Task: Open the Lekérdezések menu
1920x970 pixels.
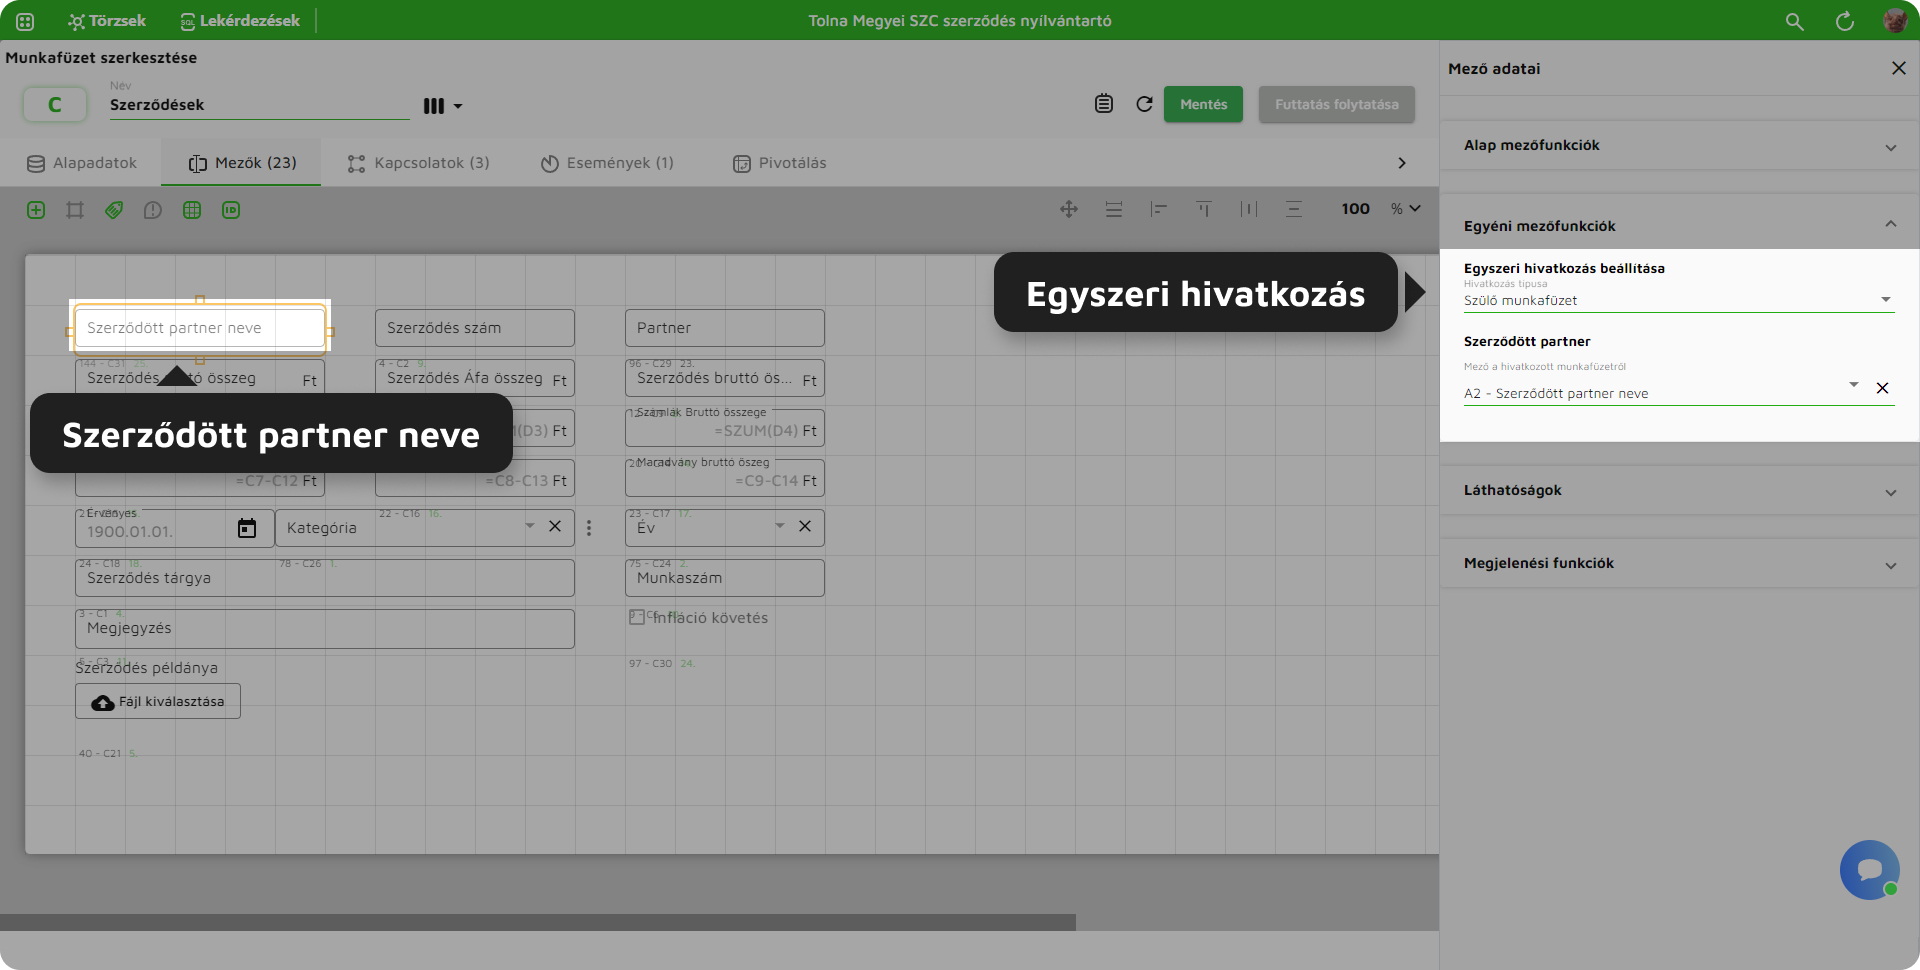Action: point(240,21)
